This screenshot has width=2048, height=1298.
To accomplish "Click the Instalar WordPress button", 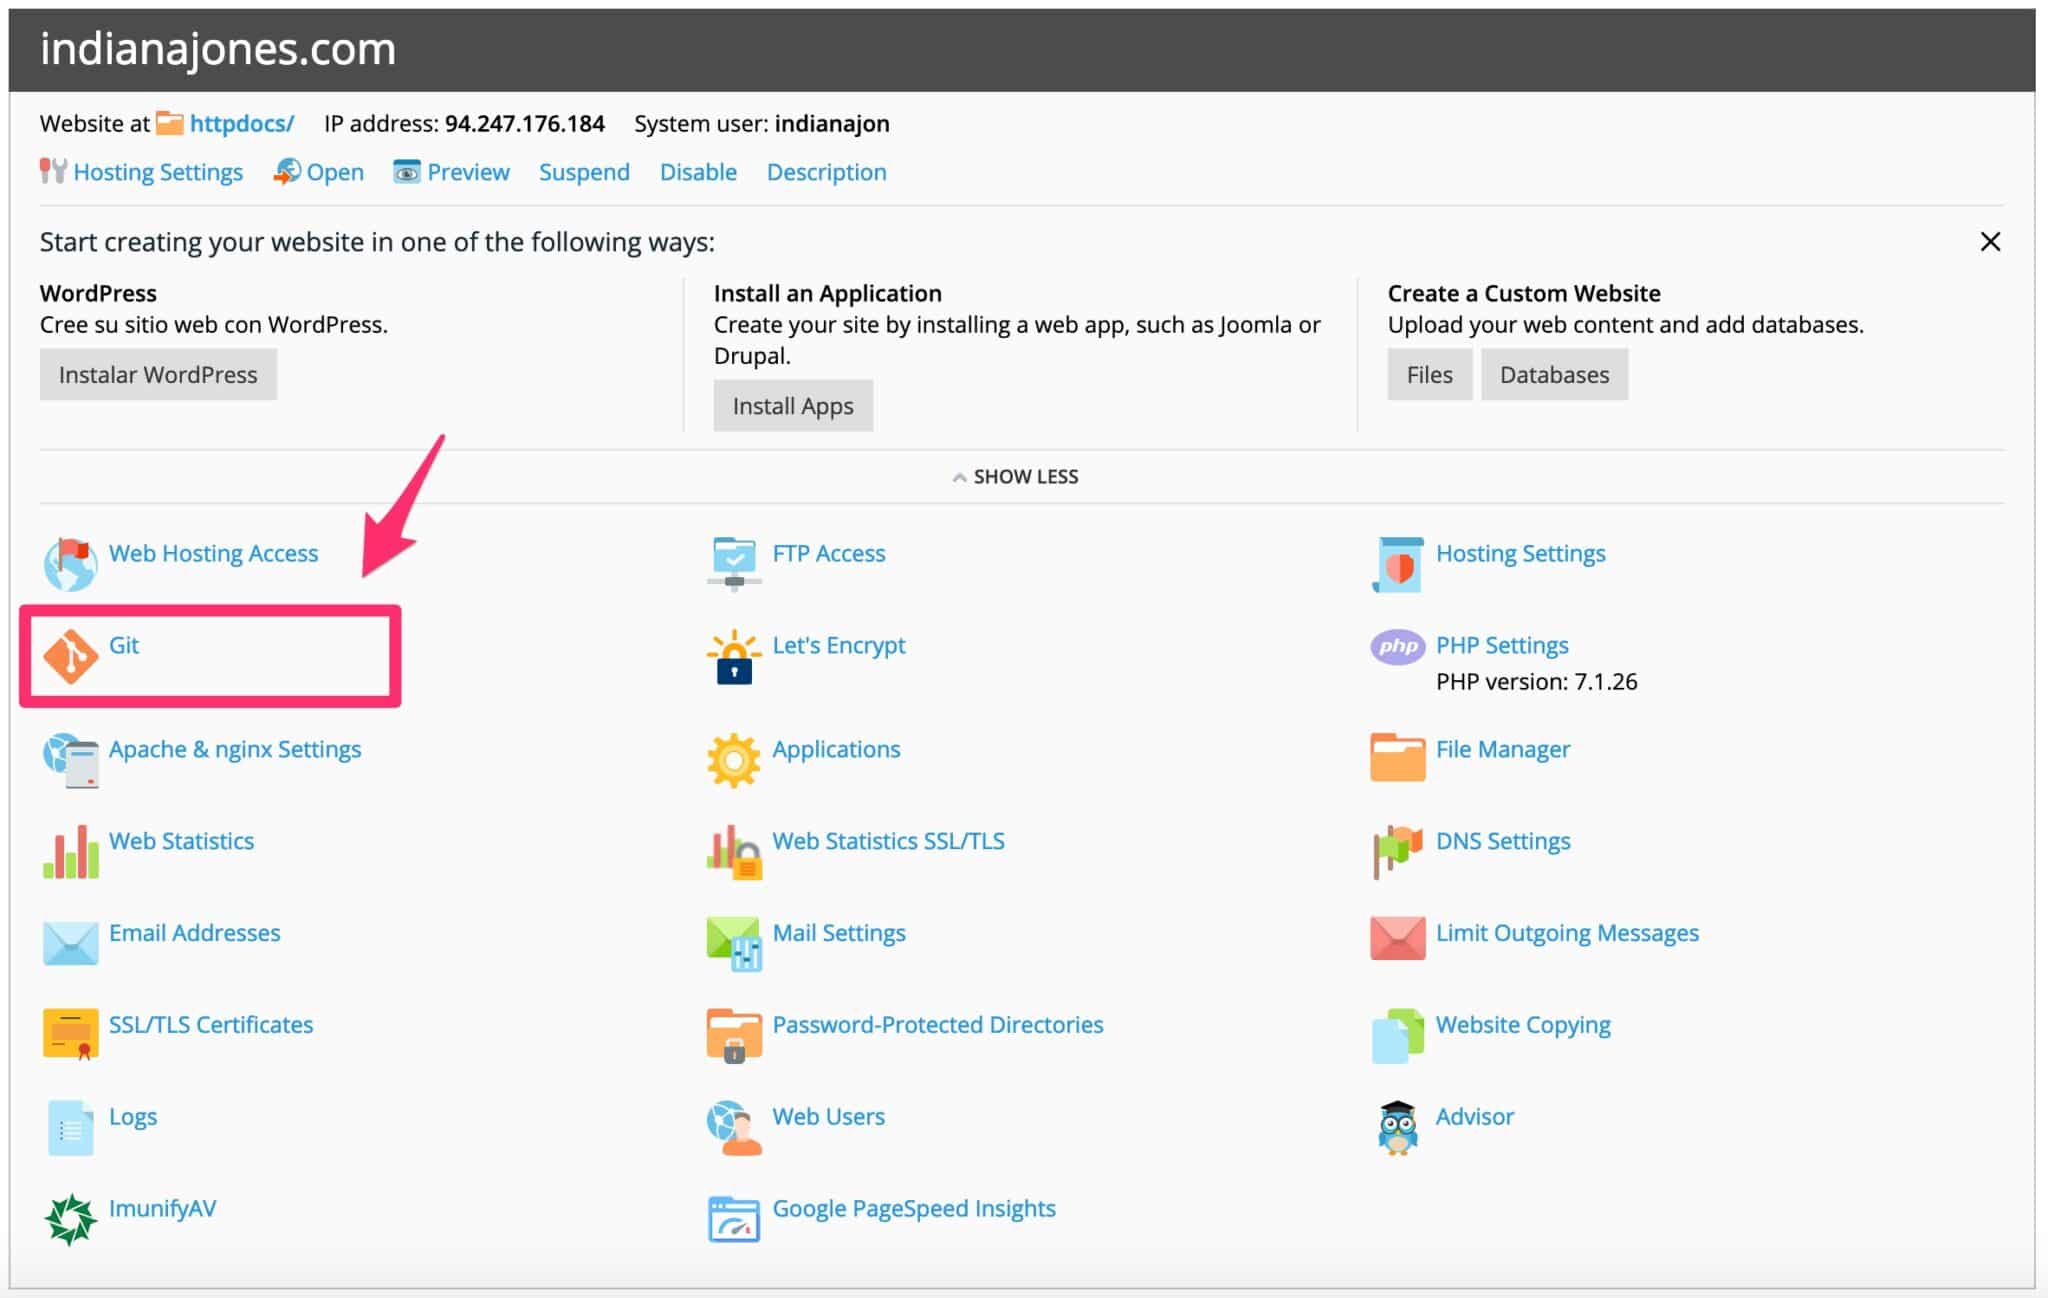I will pyautogui.click(x=158, y=375).
